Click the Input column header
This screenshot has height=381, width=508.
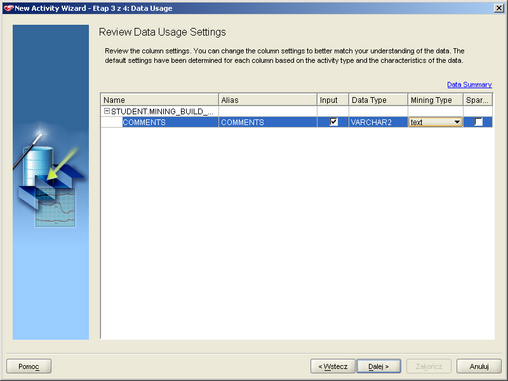click(333, 100)
